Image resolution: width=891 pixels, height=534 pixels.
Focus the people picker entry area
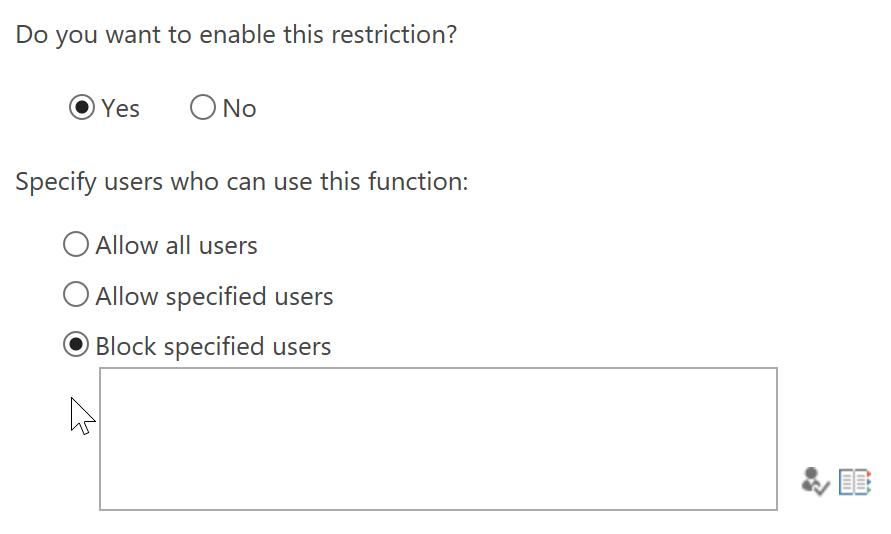coord(438,439)
